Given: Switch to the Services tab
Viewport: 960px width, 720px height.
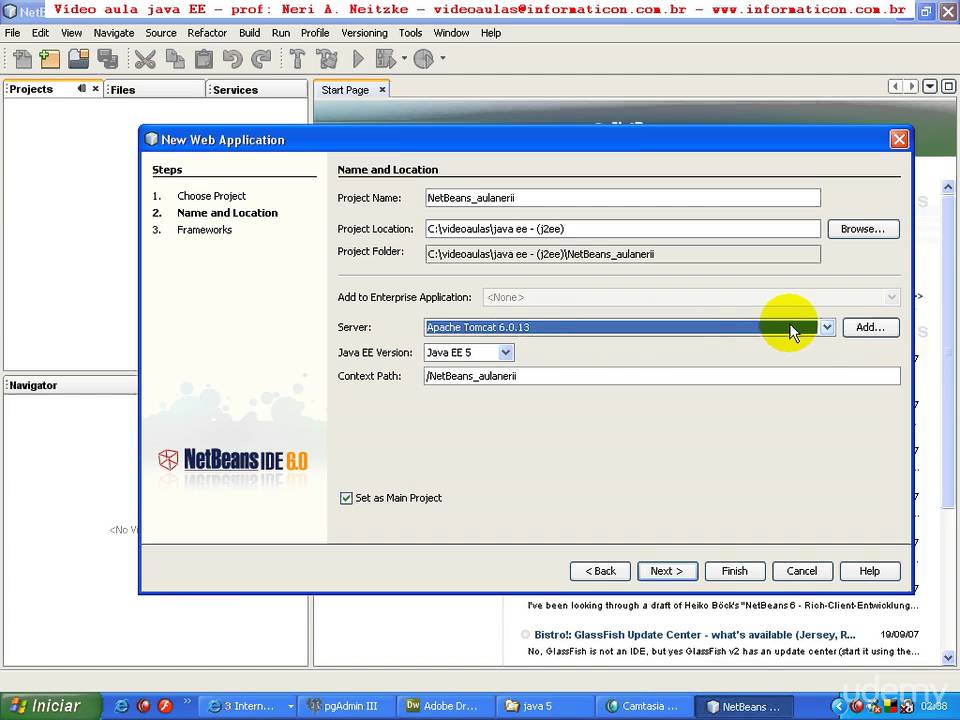Looking at the screenshot, I should [x=256, y=89].
